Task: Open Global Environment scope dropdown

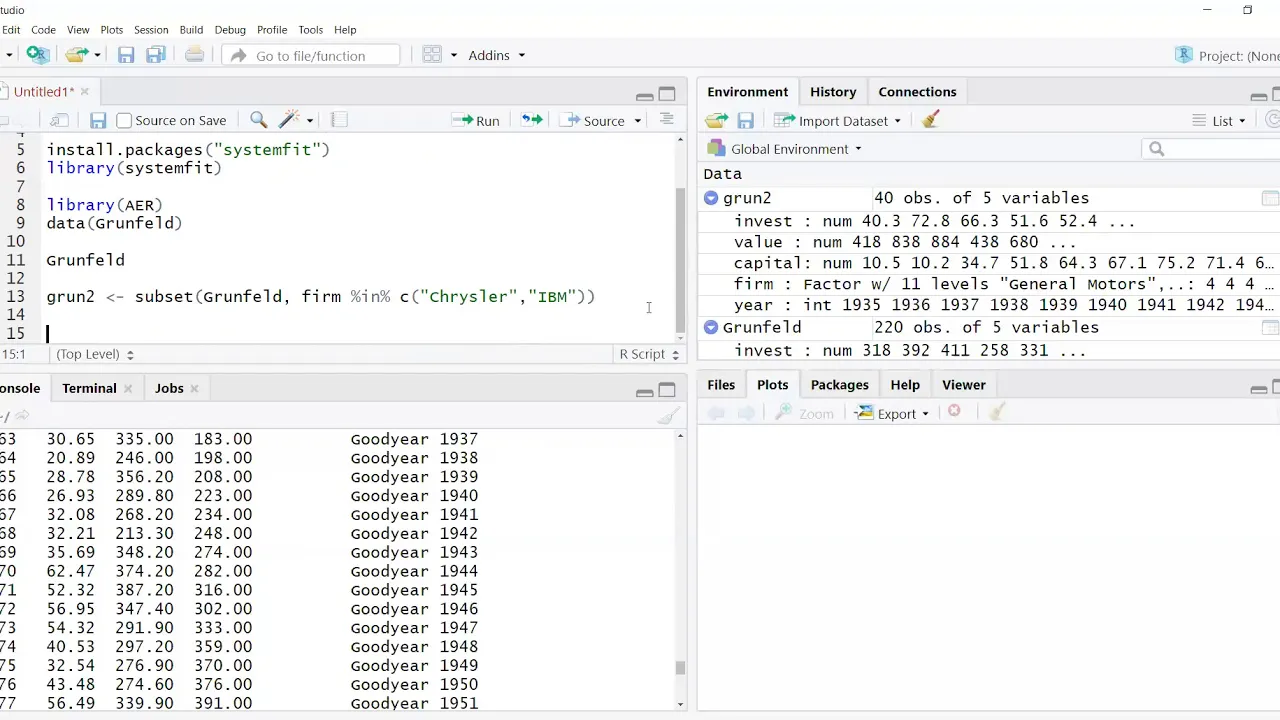Action: [785, 149]
